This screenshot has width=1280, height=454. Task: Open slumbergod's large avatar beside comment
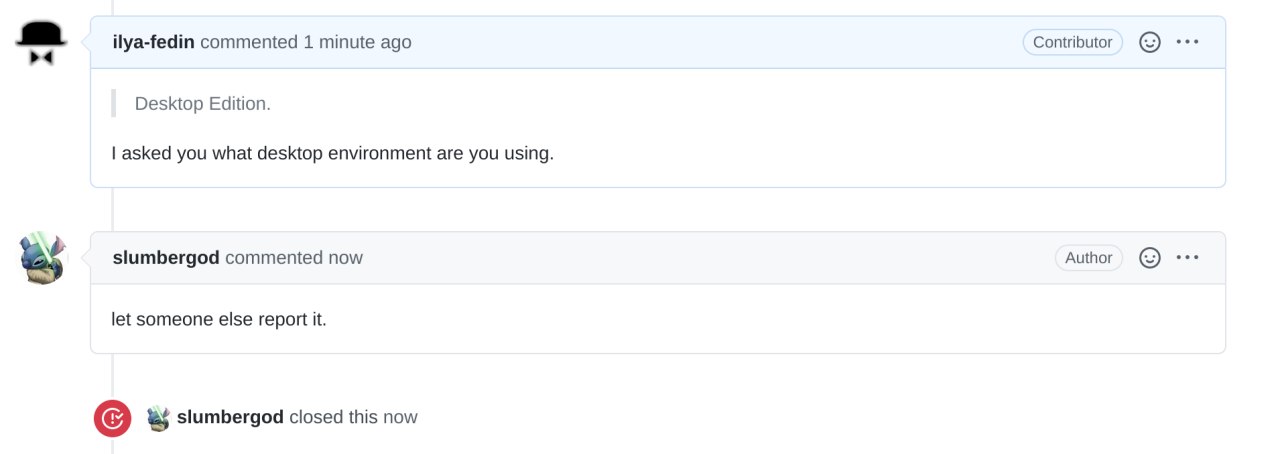point(41,258)
